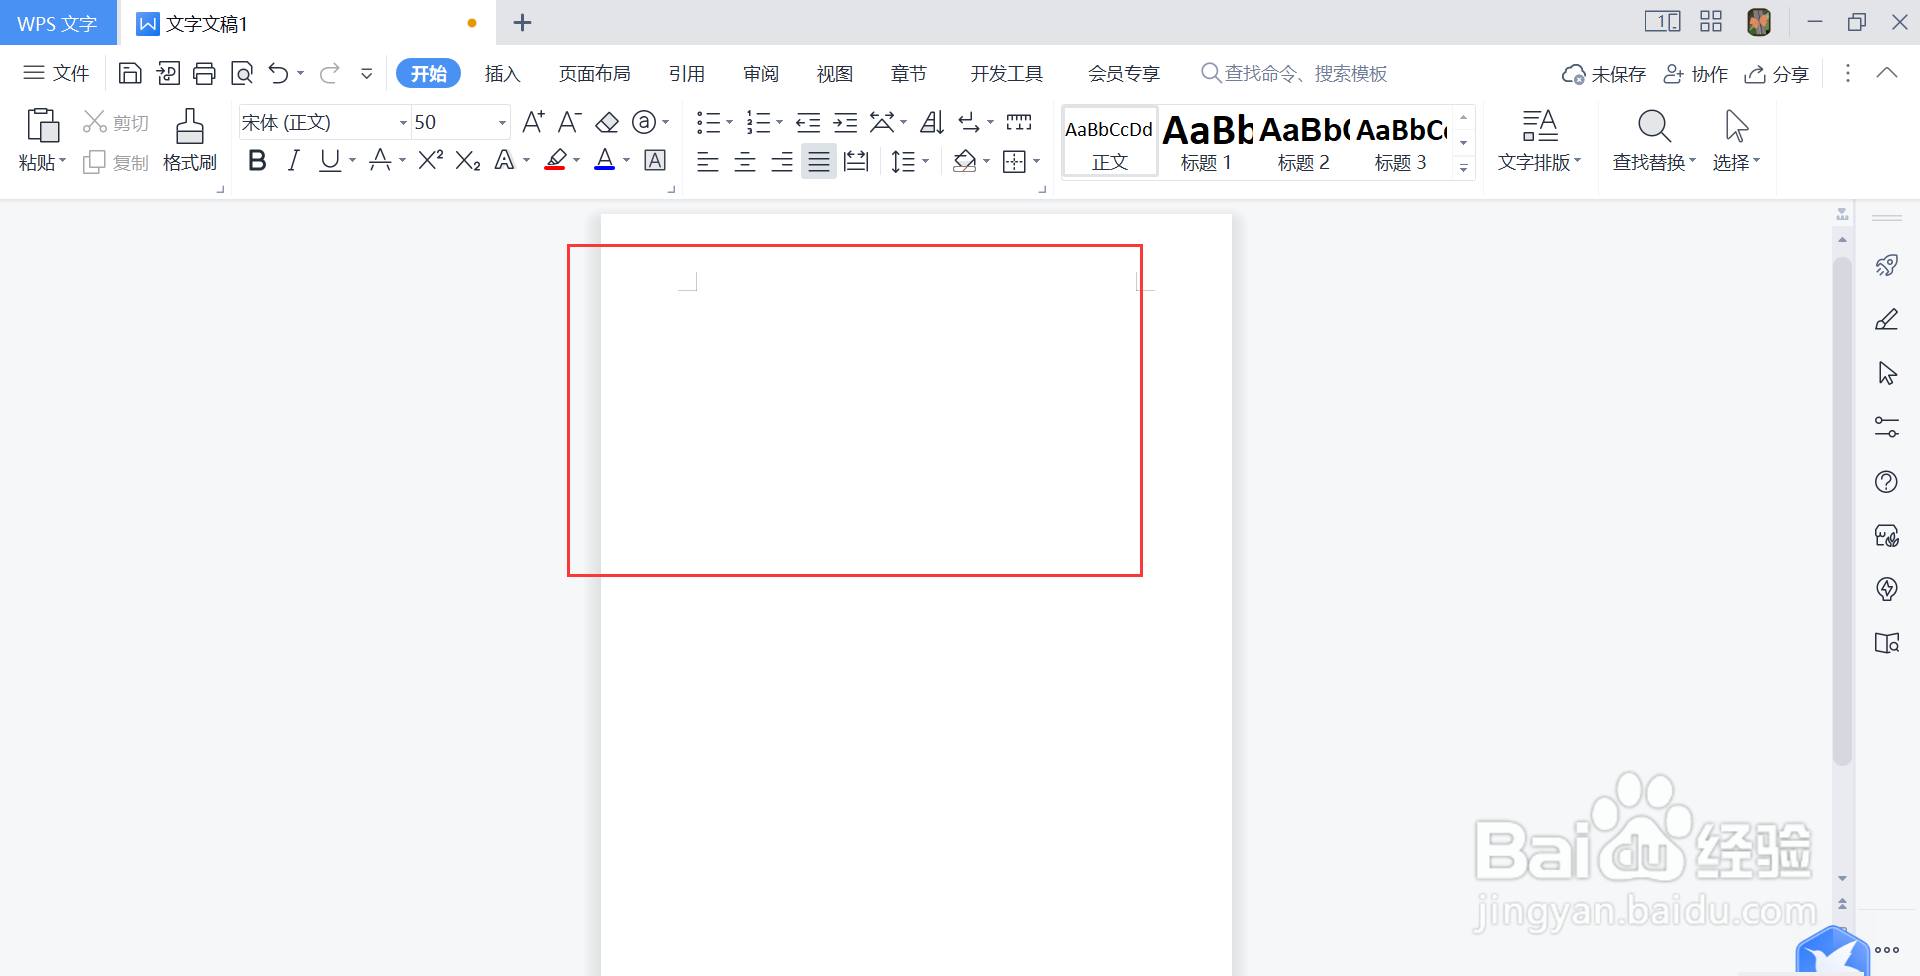The height and width of the screenshot is (976, 1920).
Task: Click the Sort icon
Action: tap(932, 122)
